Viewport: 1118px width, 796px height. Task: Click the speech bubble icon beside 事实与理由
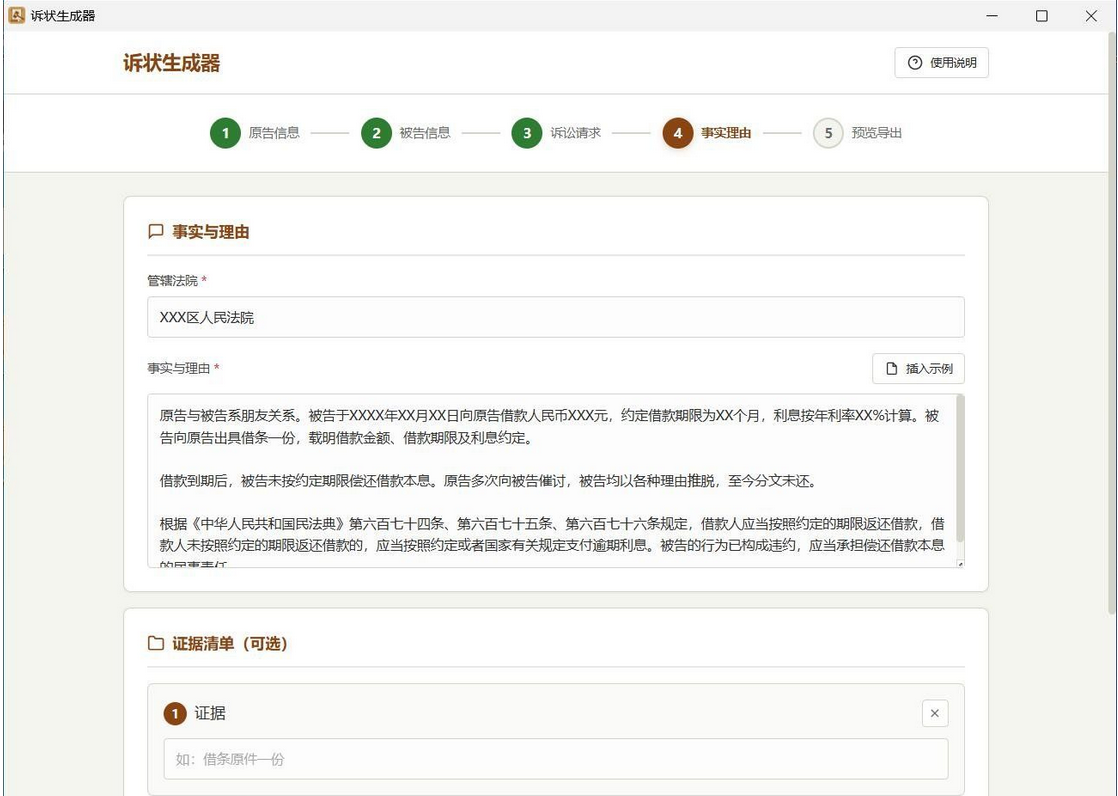(x=155, y=231)
